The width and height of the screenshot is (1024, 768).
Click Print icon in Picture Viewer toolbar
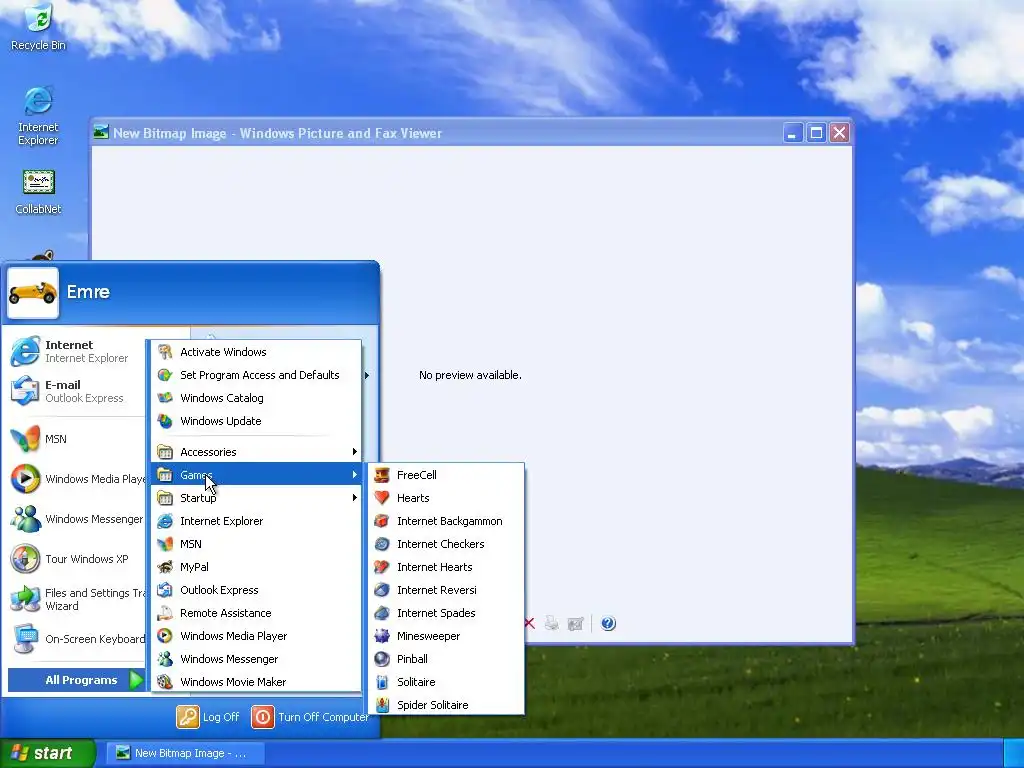552,624
